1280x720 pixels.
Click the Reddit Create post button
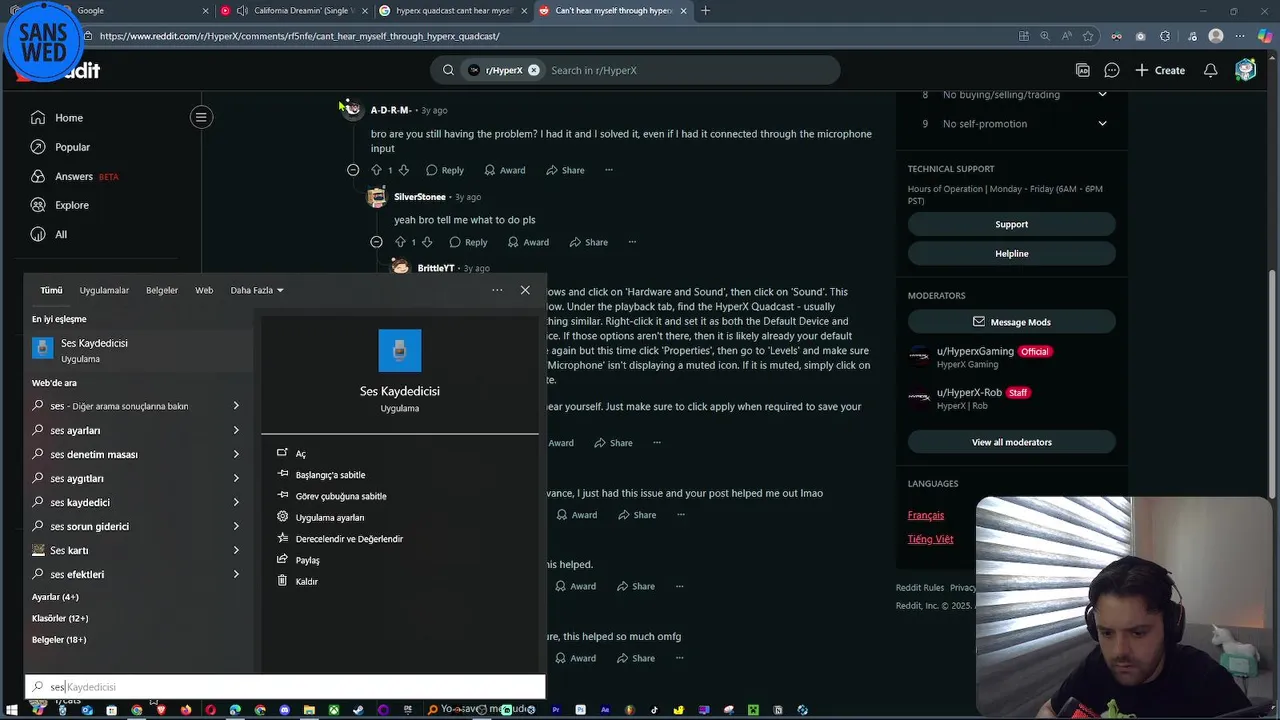tap(1160, 70)
